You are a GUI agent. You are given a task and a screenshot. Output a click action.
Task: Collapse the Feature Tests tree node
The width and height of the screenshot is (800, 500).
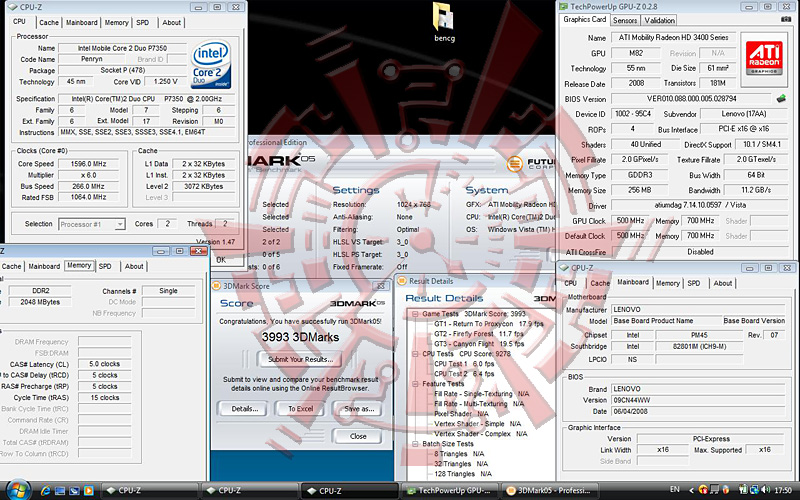(415, 384)
